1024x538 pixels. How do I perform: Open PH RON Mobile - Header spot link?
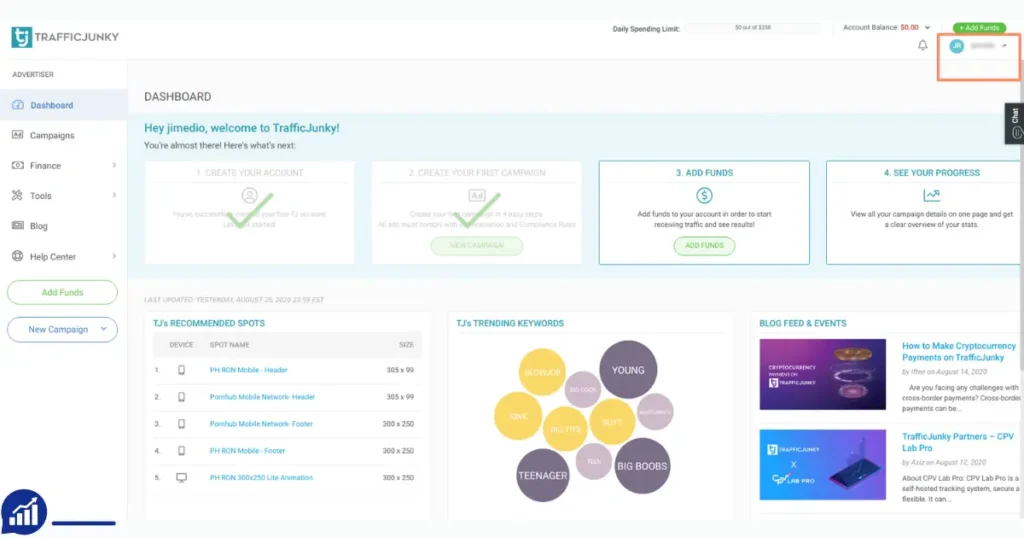tap(248, 370)
